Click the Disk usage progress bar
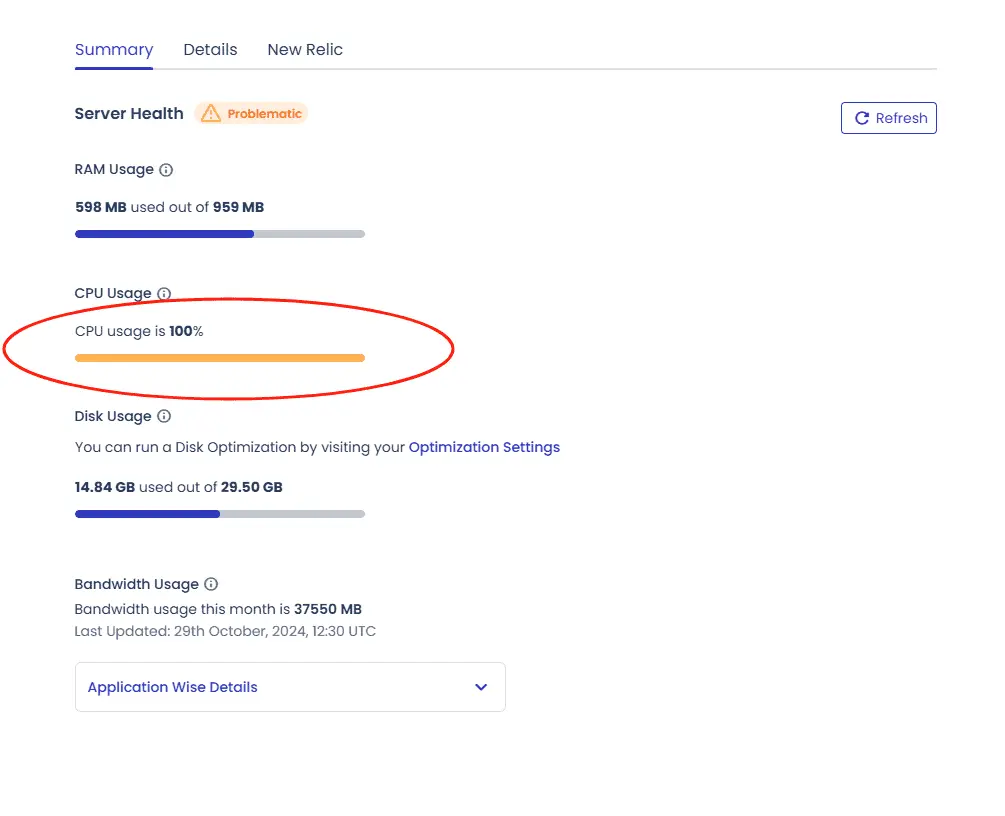 click(x=220, y=514)
